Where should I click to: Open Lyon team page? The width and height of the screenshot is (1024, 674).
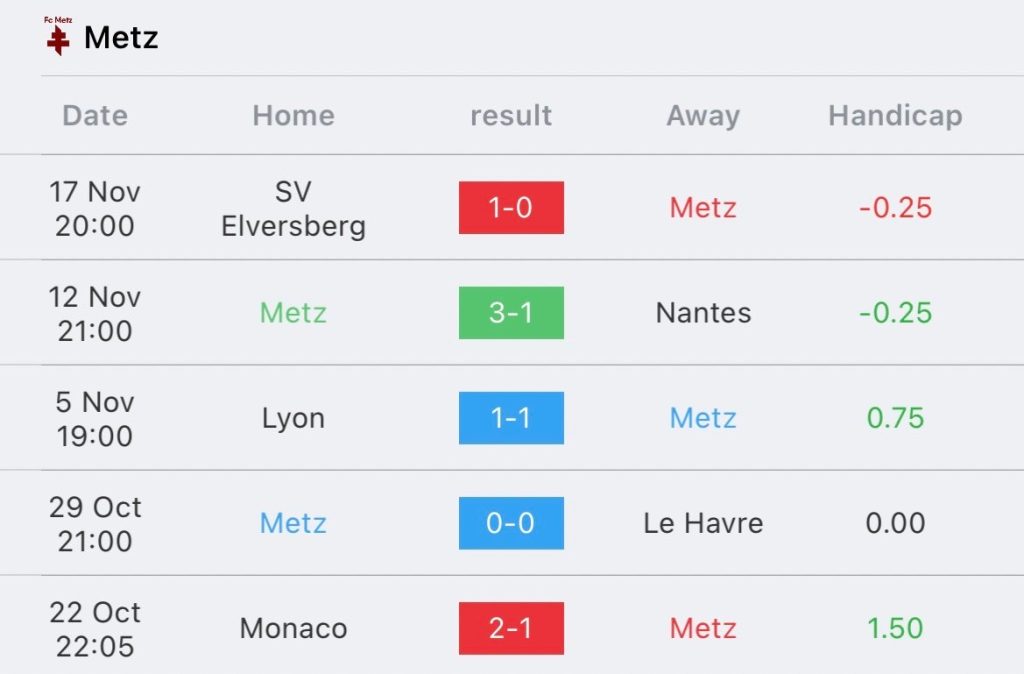293,419
